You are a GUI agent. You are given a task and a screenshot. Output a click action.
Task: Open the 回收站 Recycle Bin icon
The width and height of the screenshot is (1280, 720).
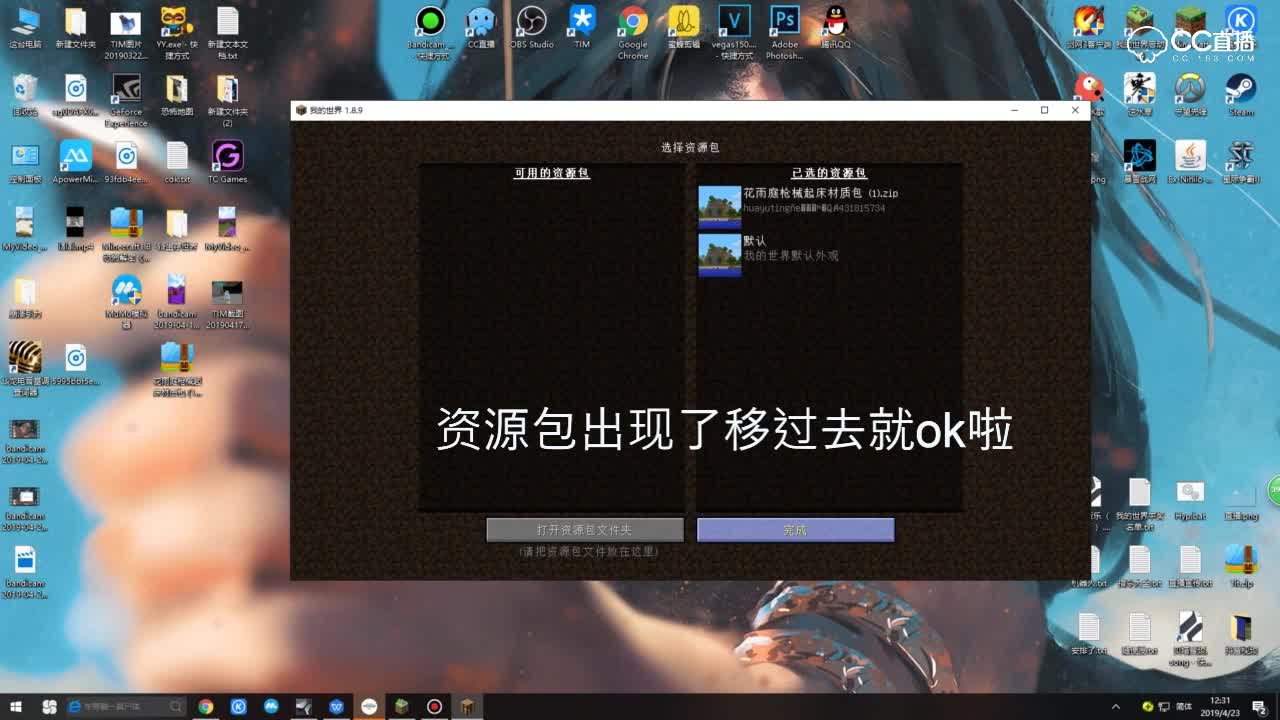click(25, 95)
